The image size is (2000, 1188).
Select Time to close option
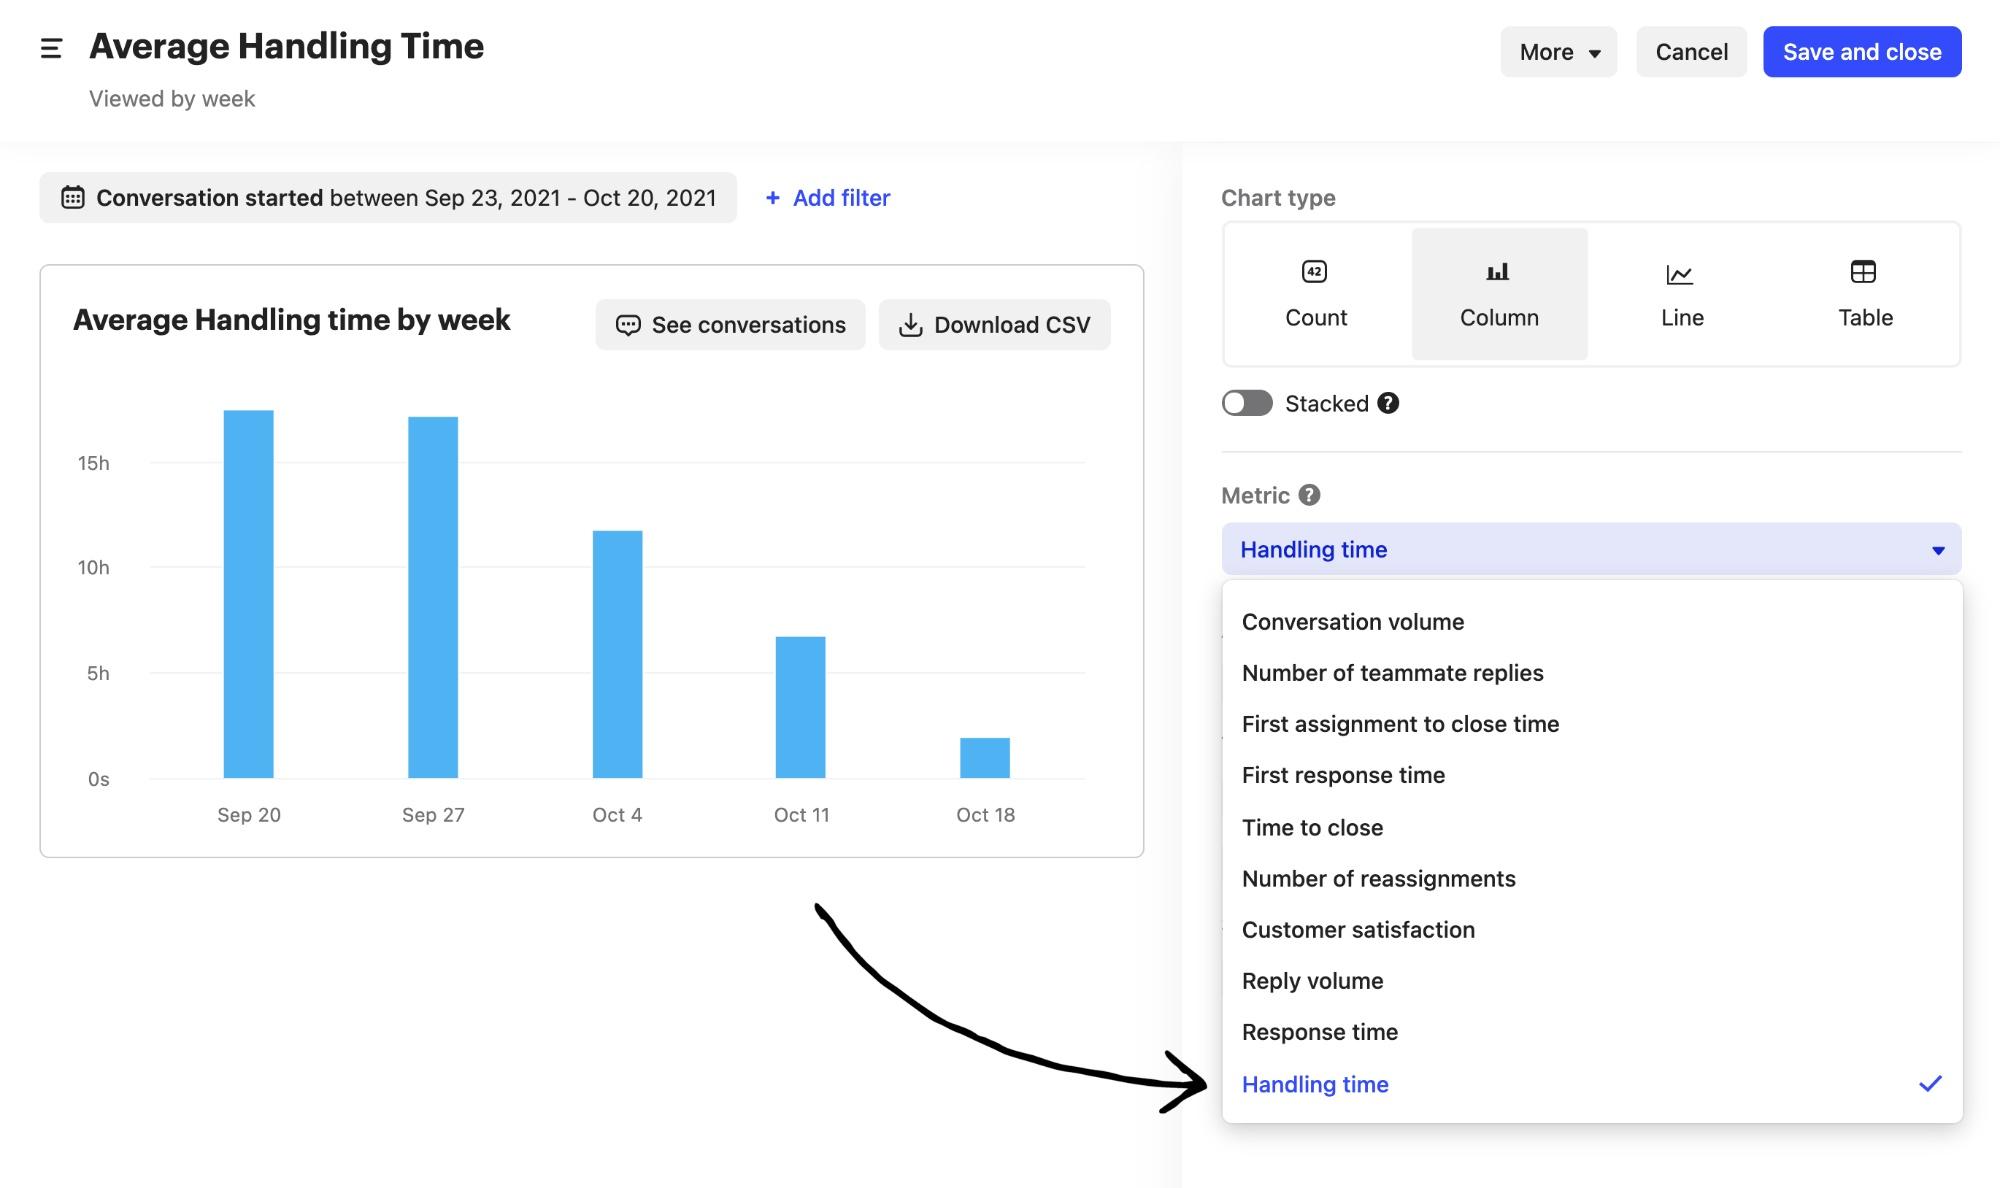pyautogui.click(x=1592, y=827)
